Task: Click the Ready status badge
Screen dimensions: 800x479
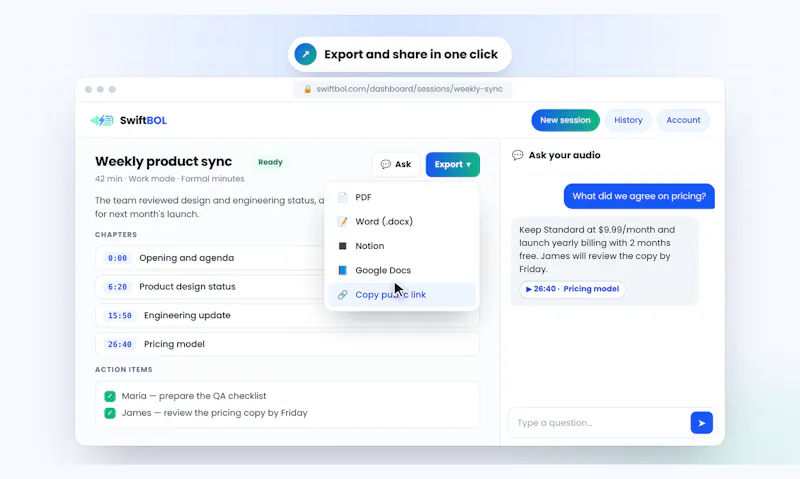Action: pyautogui.click(x=270, y=162)
